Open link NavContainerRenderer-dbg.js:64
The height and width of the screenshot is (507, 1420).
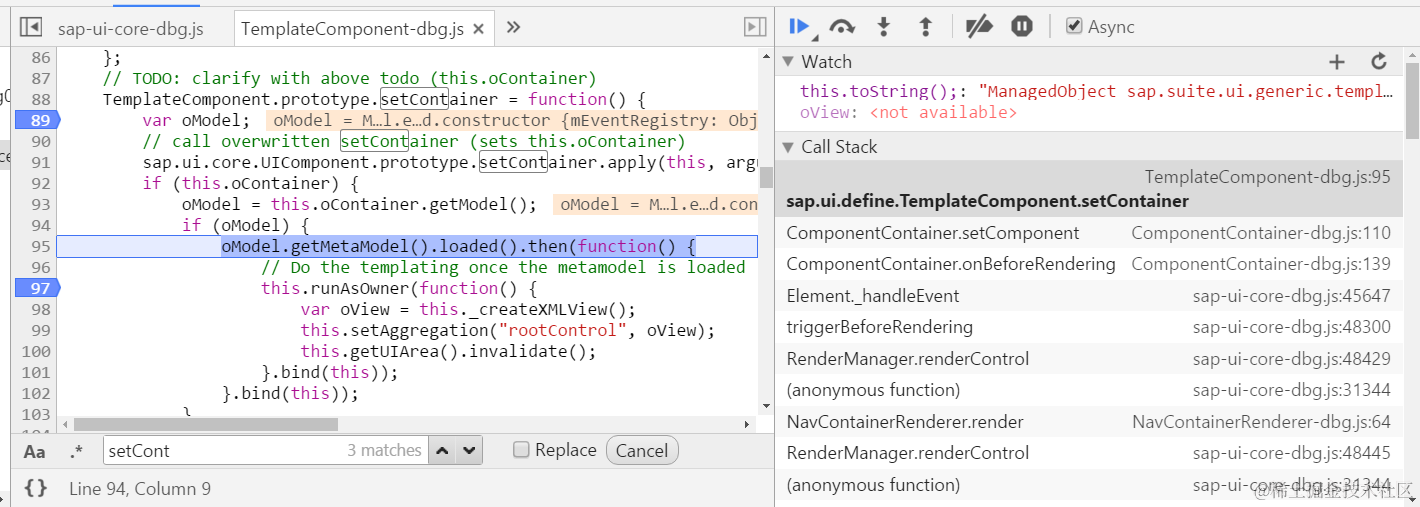(1261, 421)
